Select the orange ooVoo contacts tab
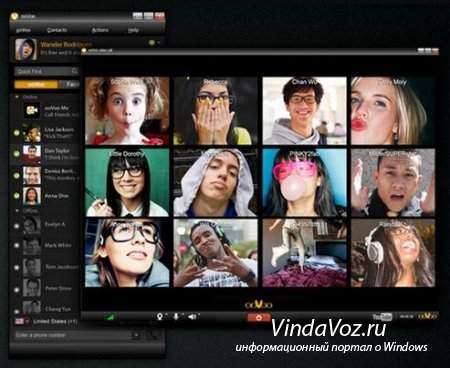This screenshot has width=450, height=368. 36,85
